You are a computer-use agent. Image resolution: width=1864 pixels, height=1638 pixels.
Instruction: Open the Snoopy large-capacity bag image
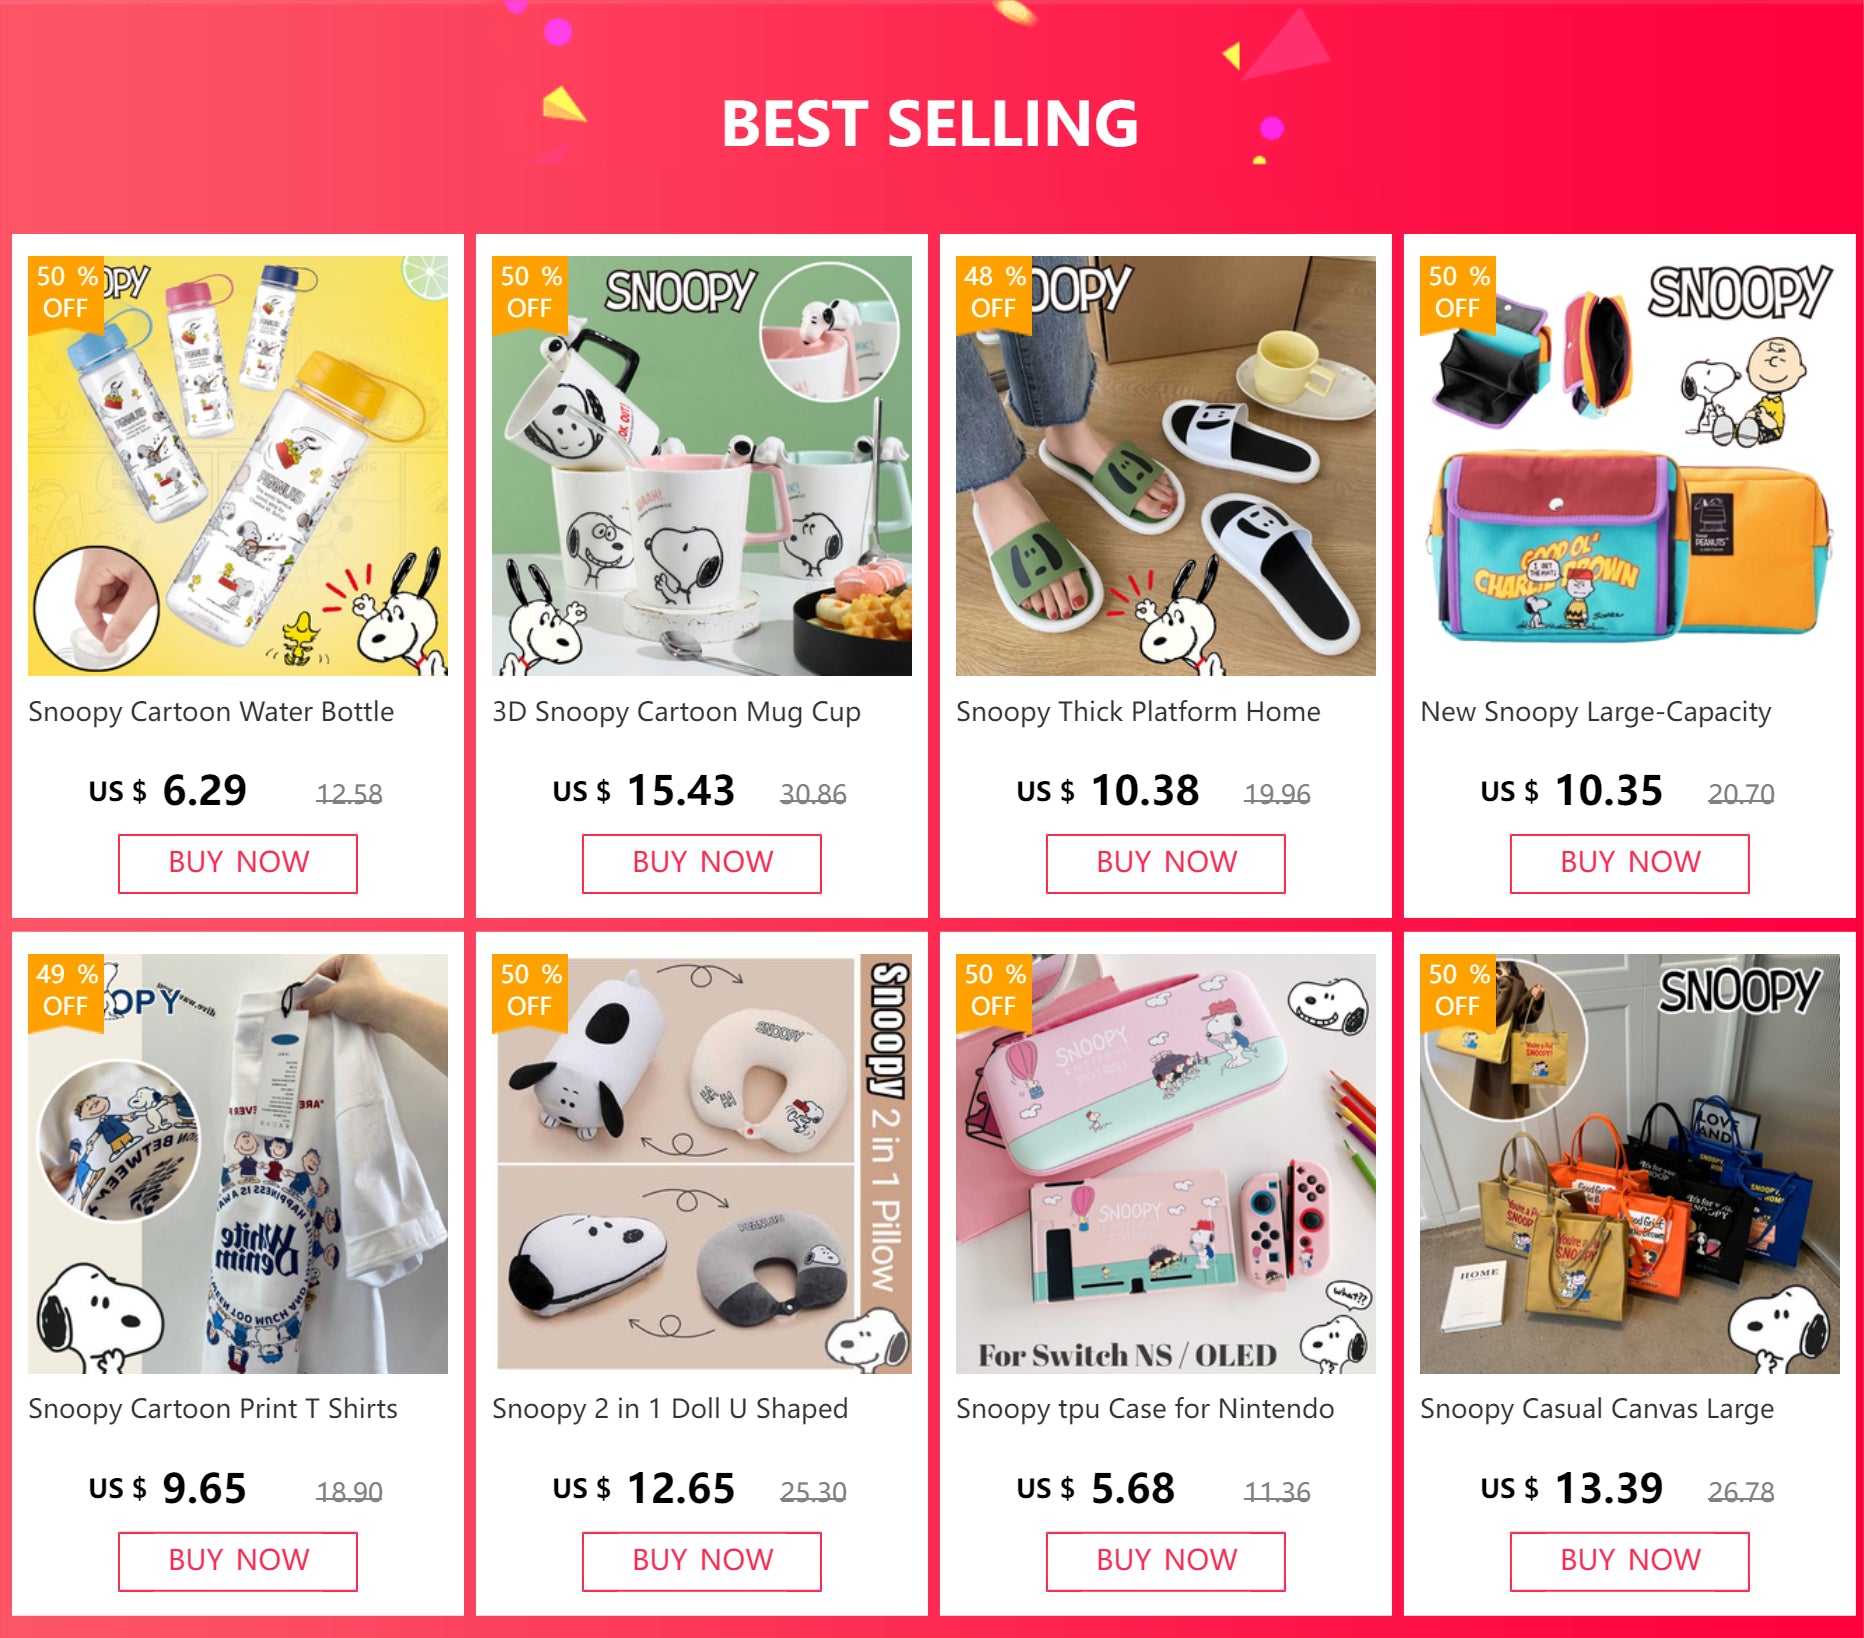click(x=1630, y=466)
